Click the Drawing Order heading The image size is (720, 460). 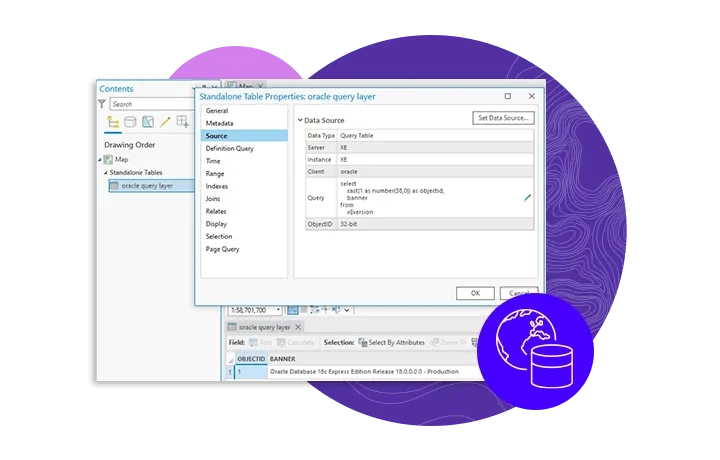[129, 145]
